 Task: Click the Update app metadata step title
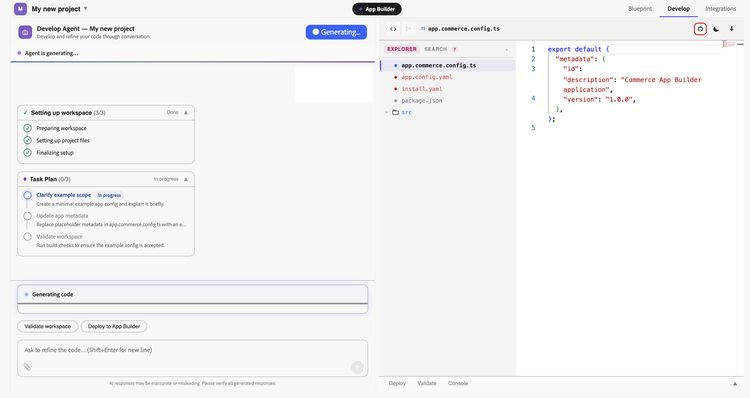point(62,216)
